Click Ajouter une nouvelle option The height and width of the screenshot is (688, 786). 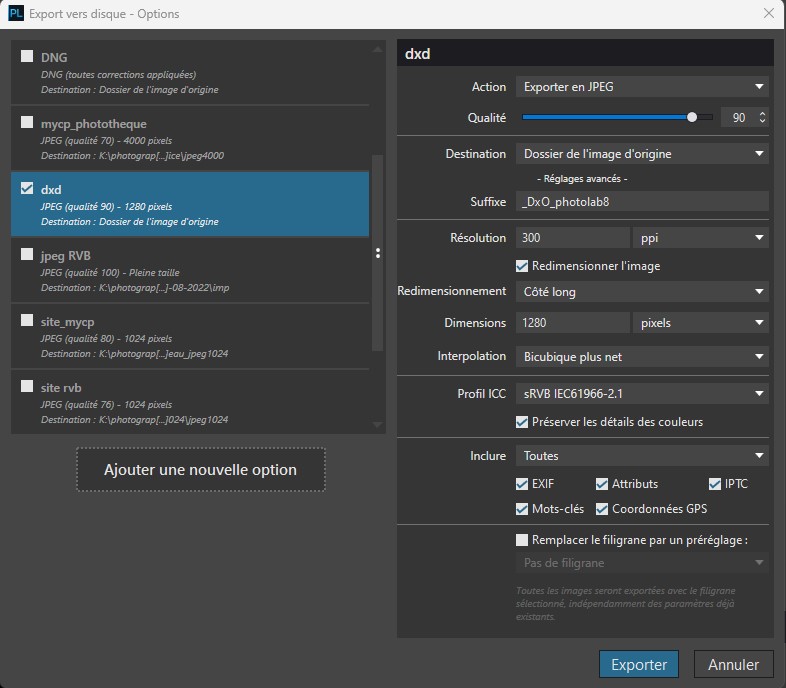point(201,470)
